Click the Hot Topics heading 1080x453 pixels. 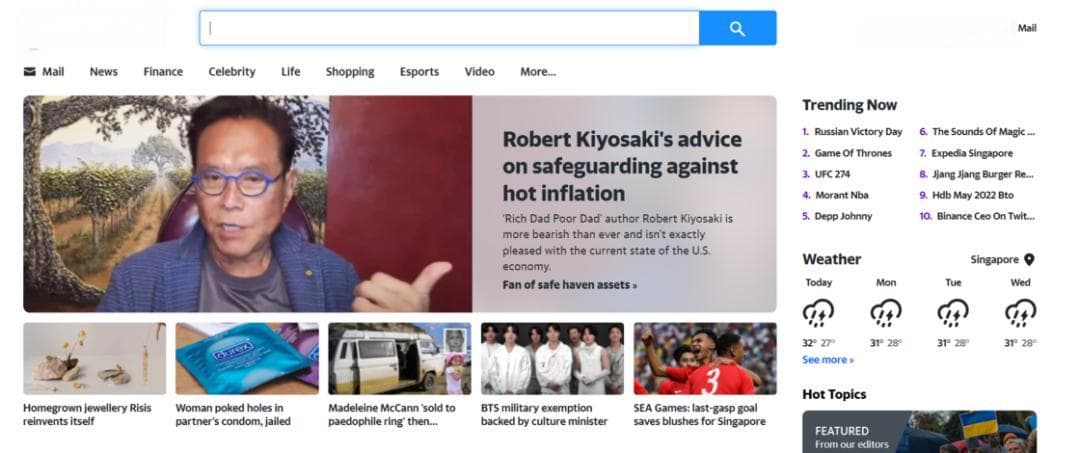[x=834, y=394]
